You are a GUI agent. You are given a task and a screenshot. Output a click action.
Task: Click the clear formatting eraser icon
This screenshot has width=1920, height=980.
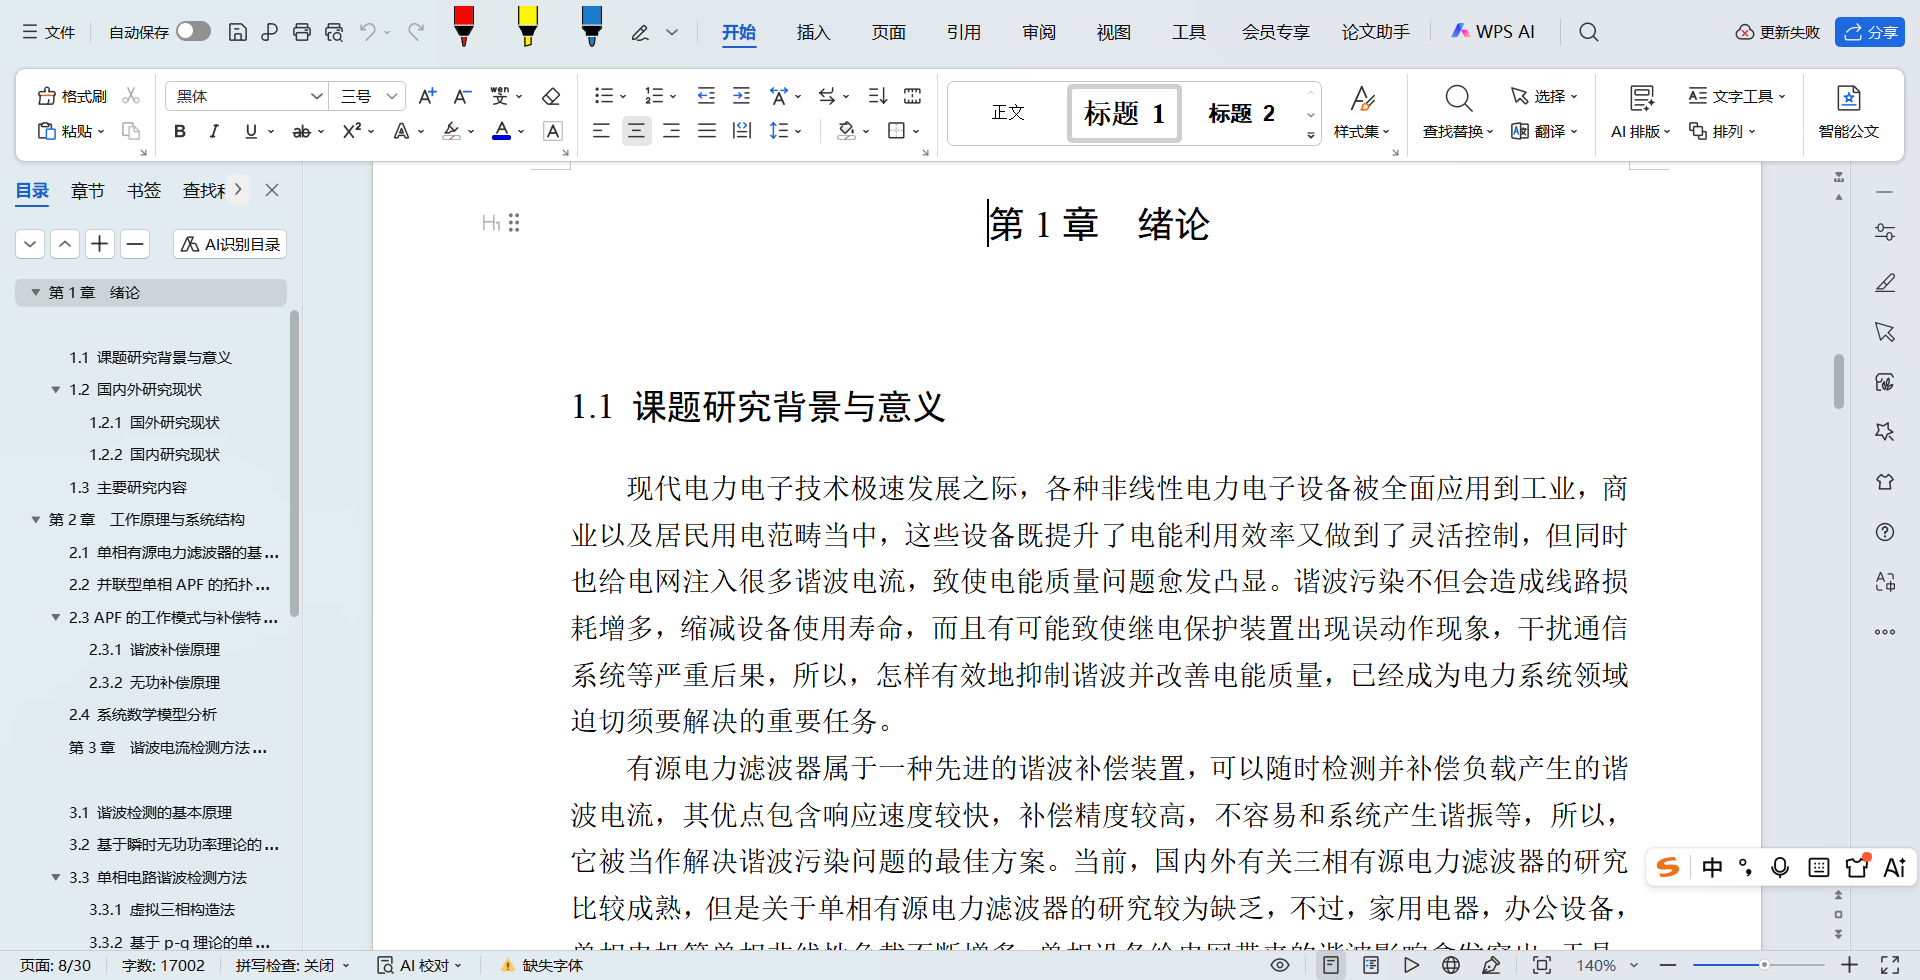click(551, 96)
